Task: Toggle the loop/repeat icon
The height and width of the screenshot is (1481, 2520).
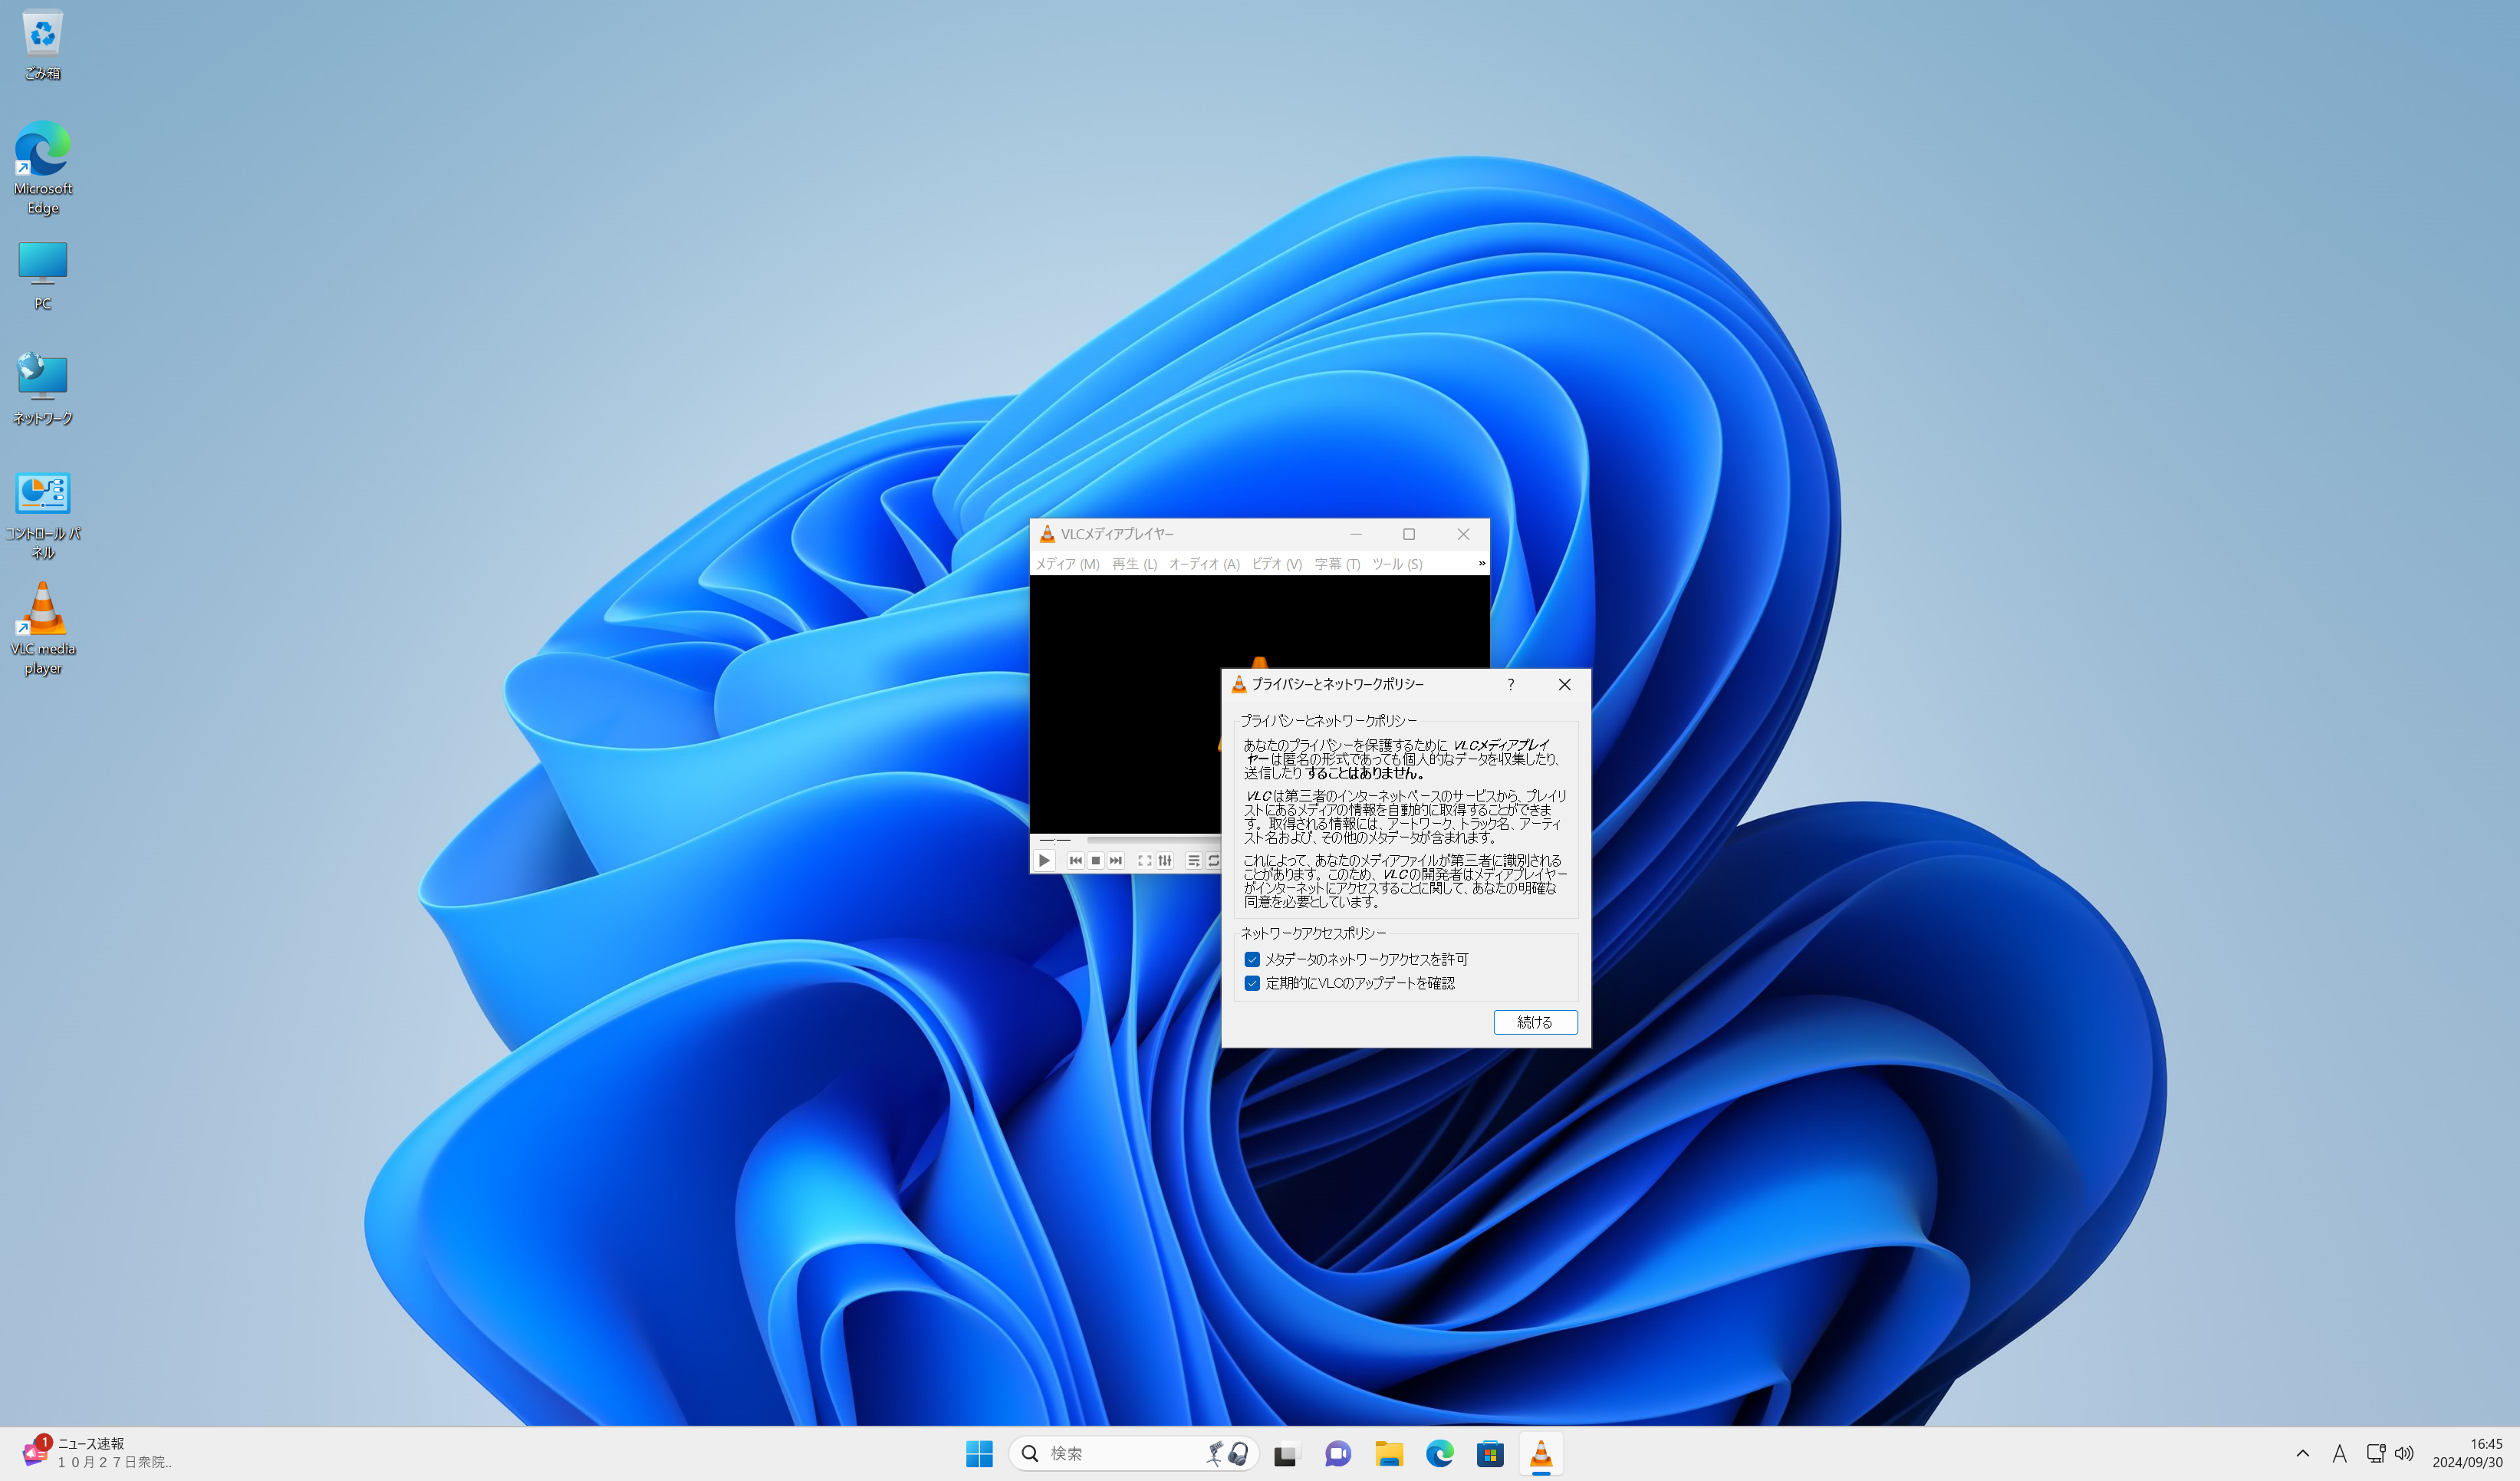Action: pos(1213,860)
